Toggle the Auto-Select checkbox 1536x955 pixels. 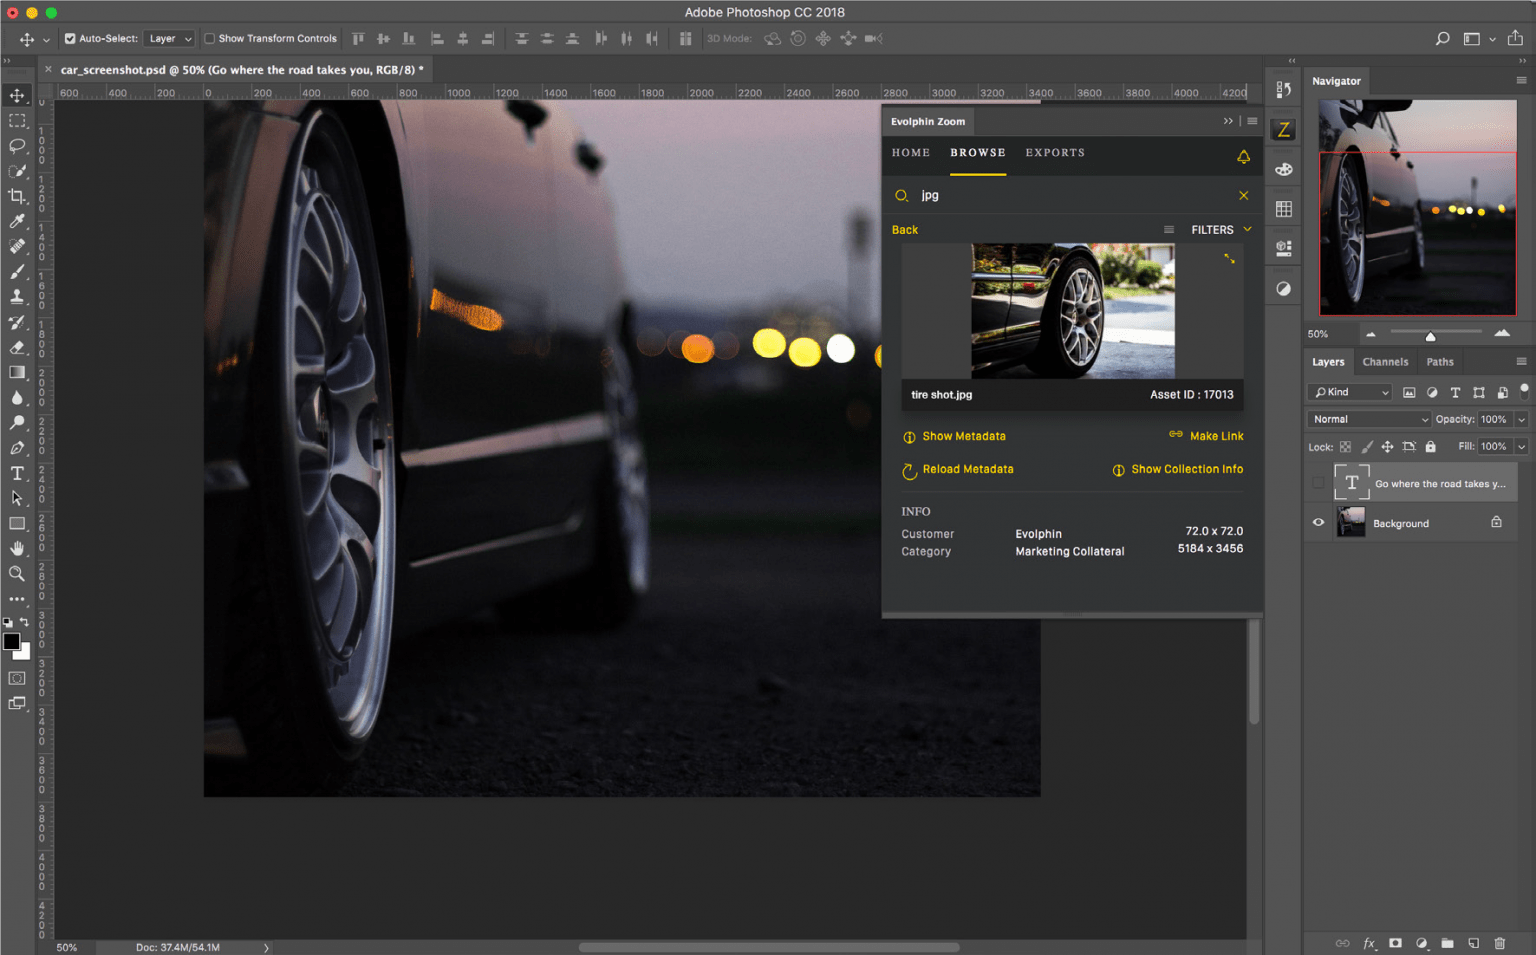coord(70,39)
